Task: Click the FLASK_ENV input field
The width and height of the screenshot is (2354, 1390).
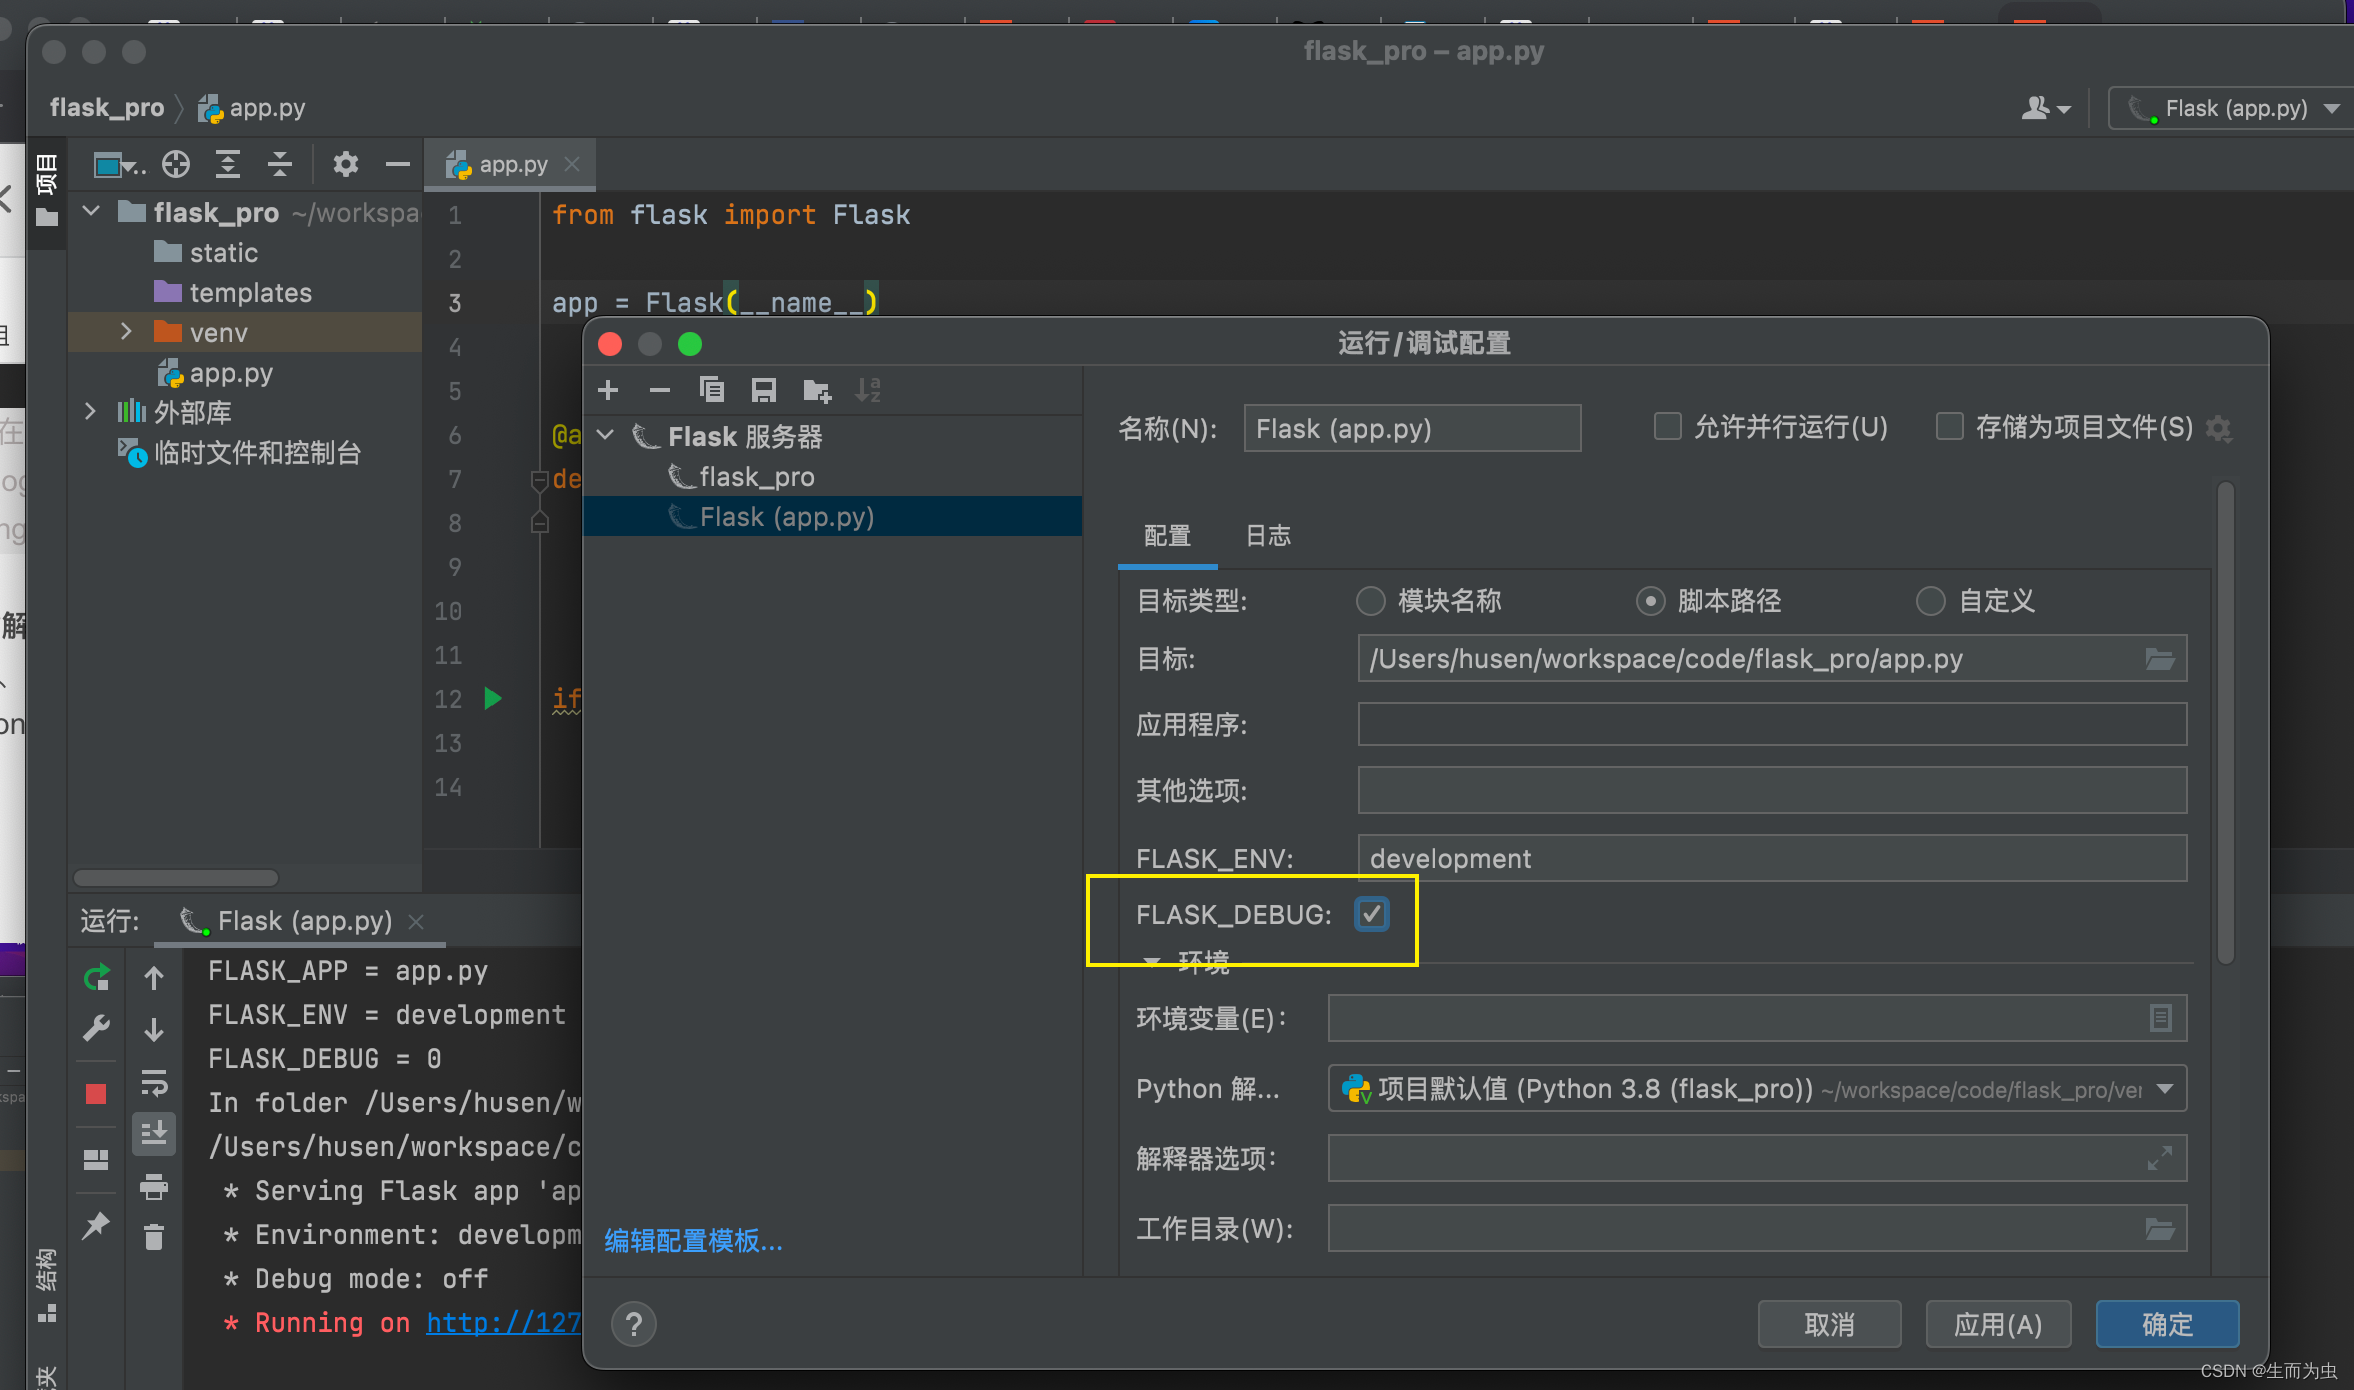Action: (x=1771, y=858)
